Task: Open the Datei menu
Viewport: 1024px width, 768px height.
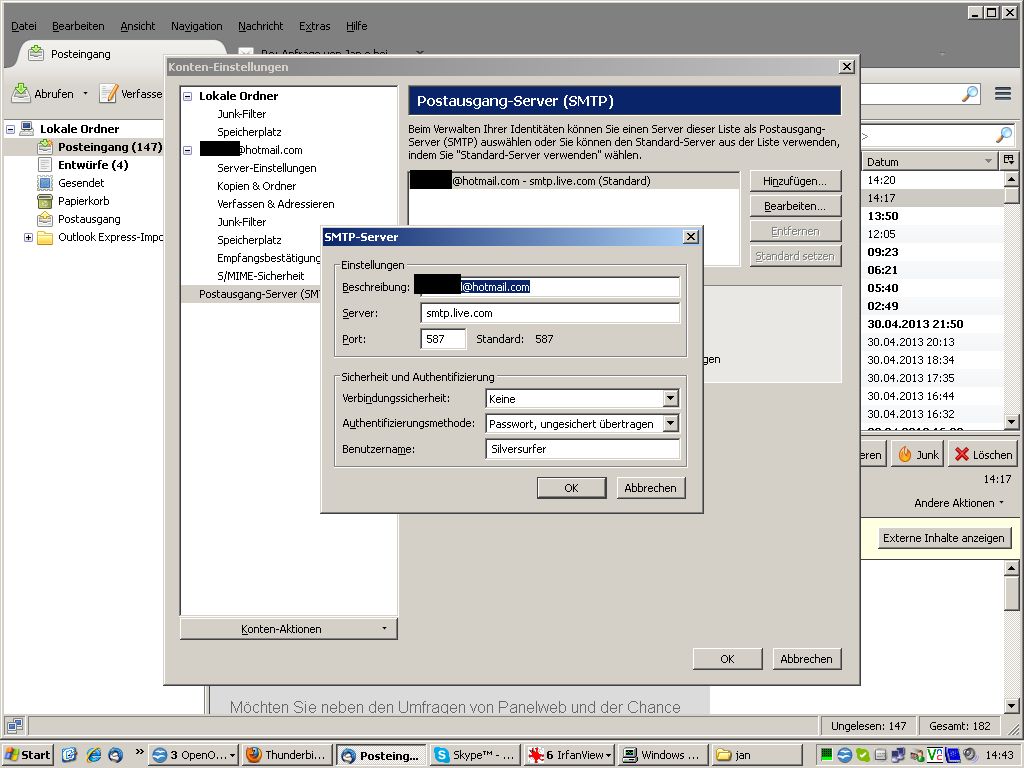Action: (24, 26)
